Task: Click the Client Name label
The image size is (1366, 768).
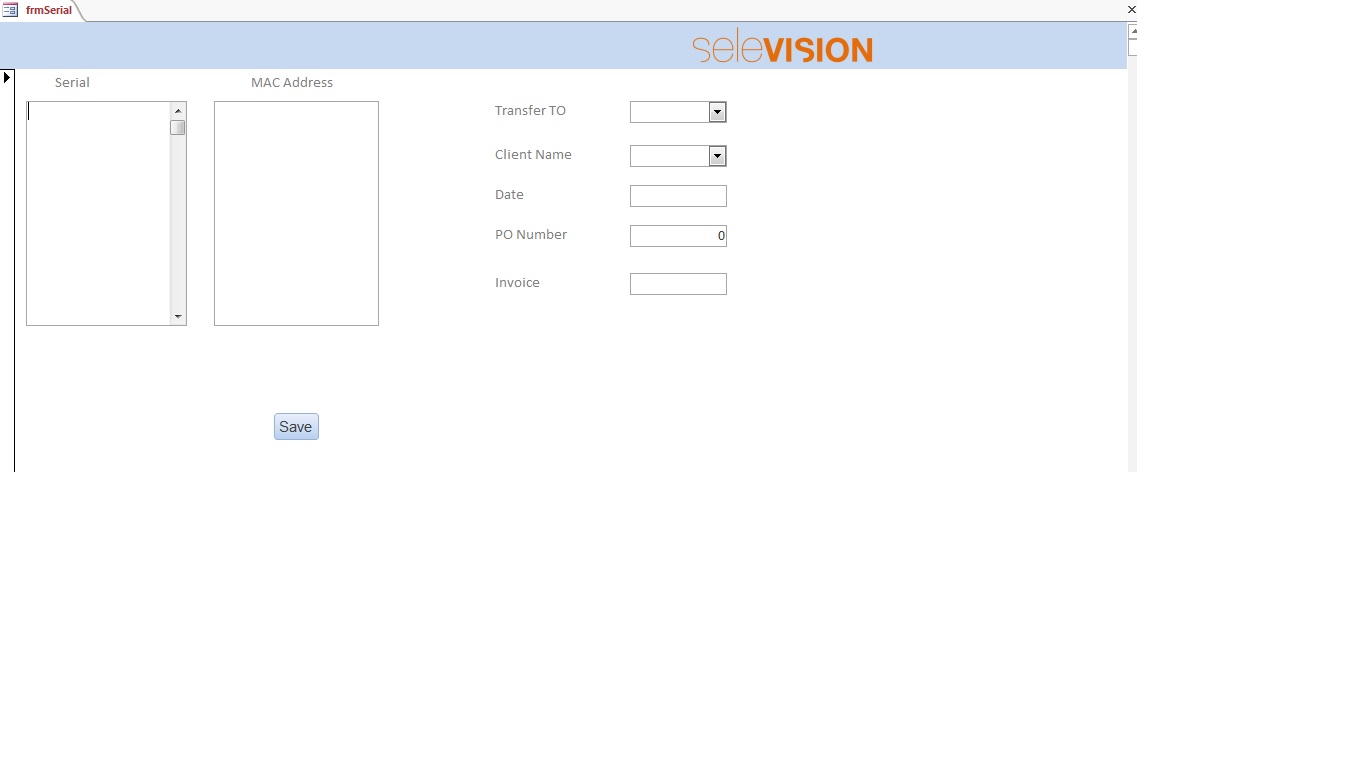Action: (x=533, y=155)
